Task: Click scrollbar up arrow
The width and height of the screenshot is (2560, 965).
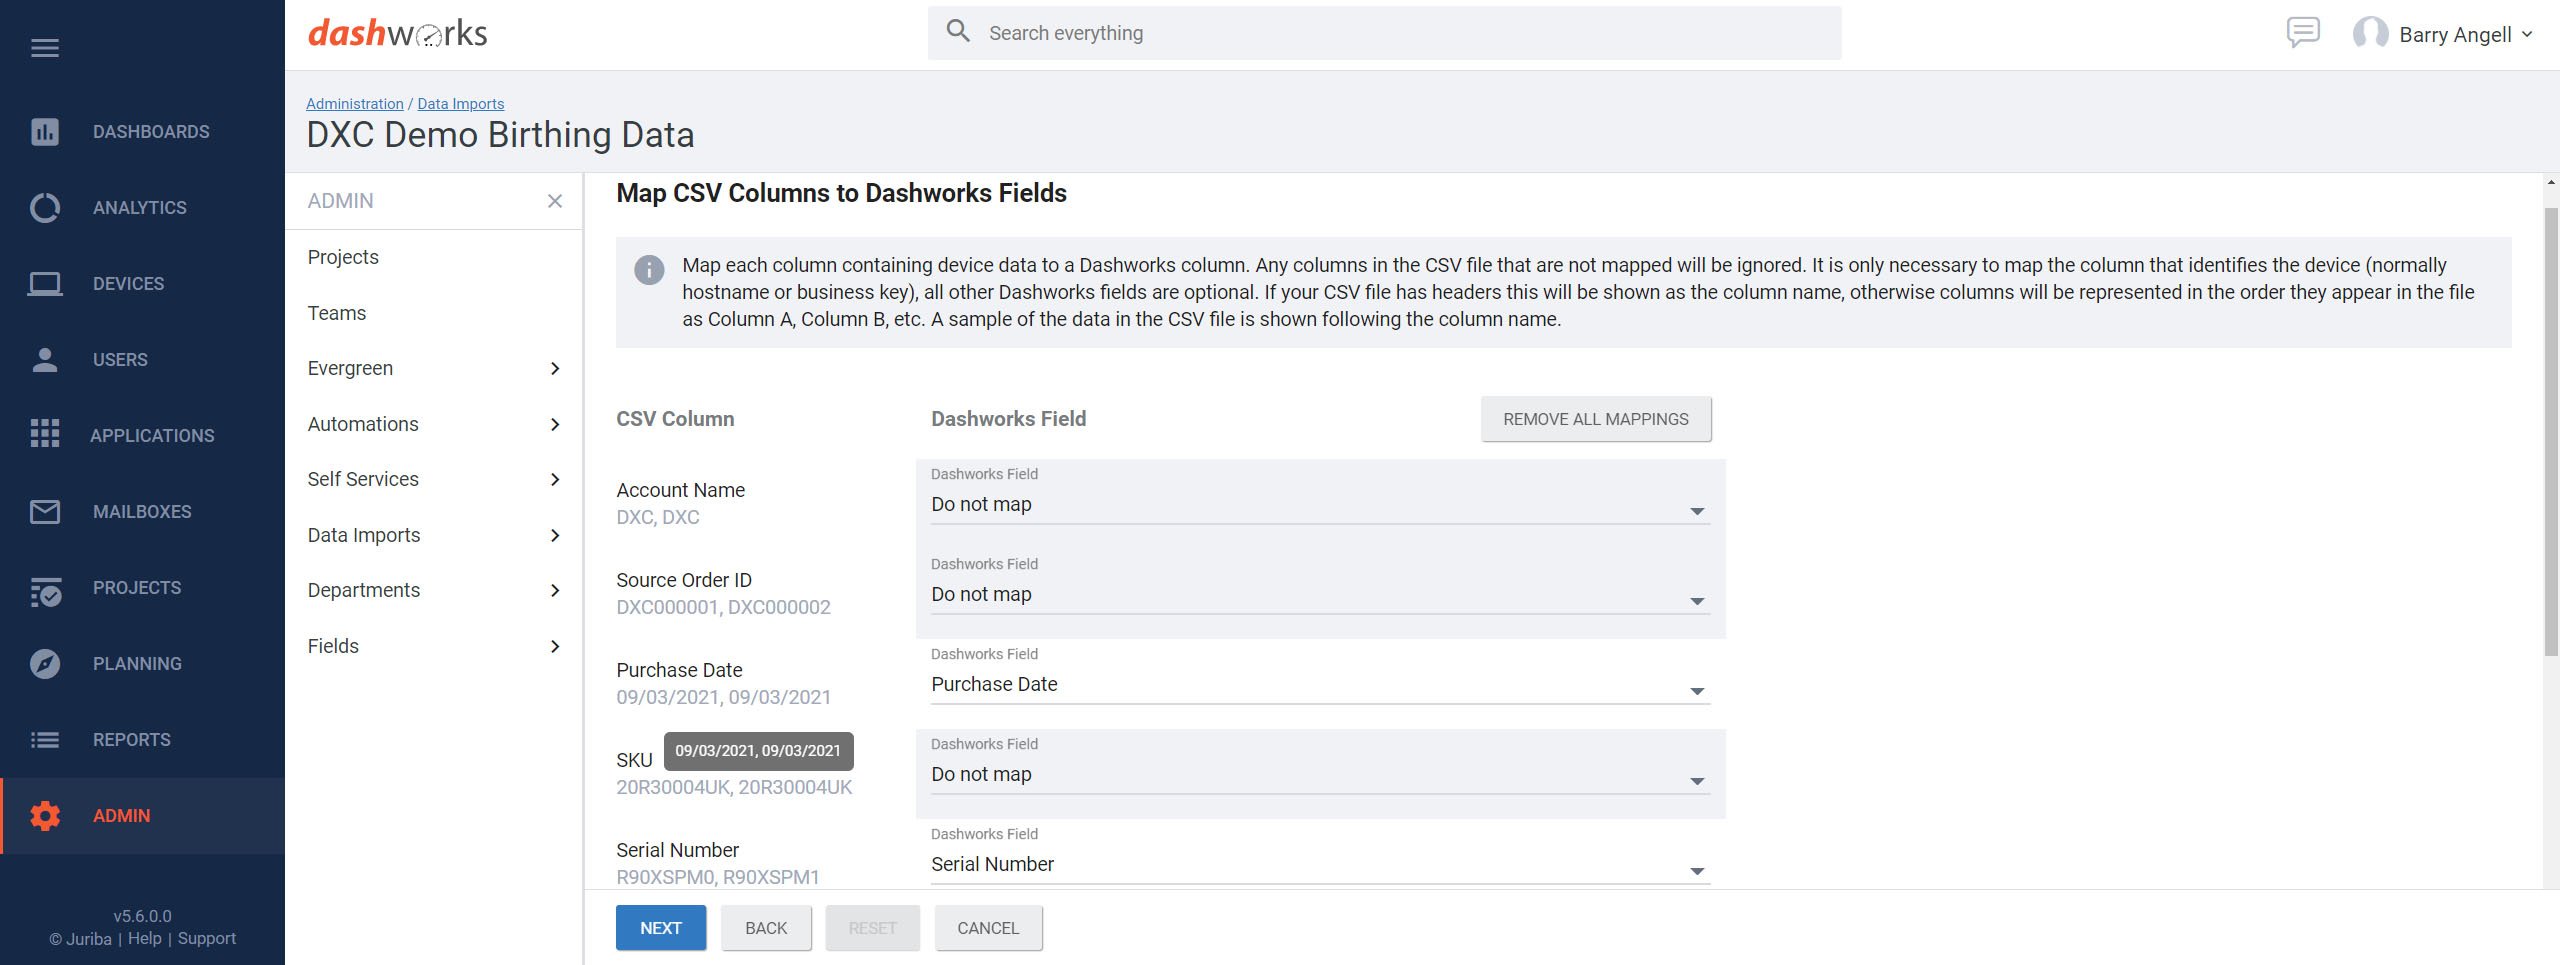Action: pos(2551,183)
